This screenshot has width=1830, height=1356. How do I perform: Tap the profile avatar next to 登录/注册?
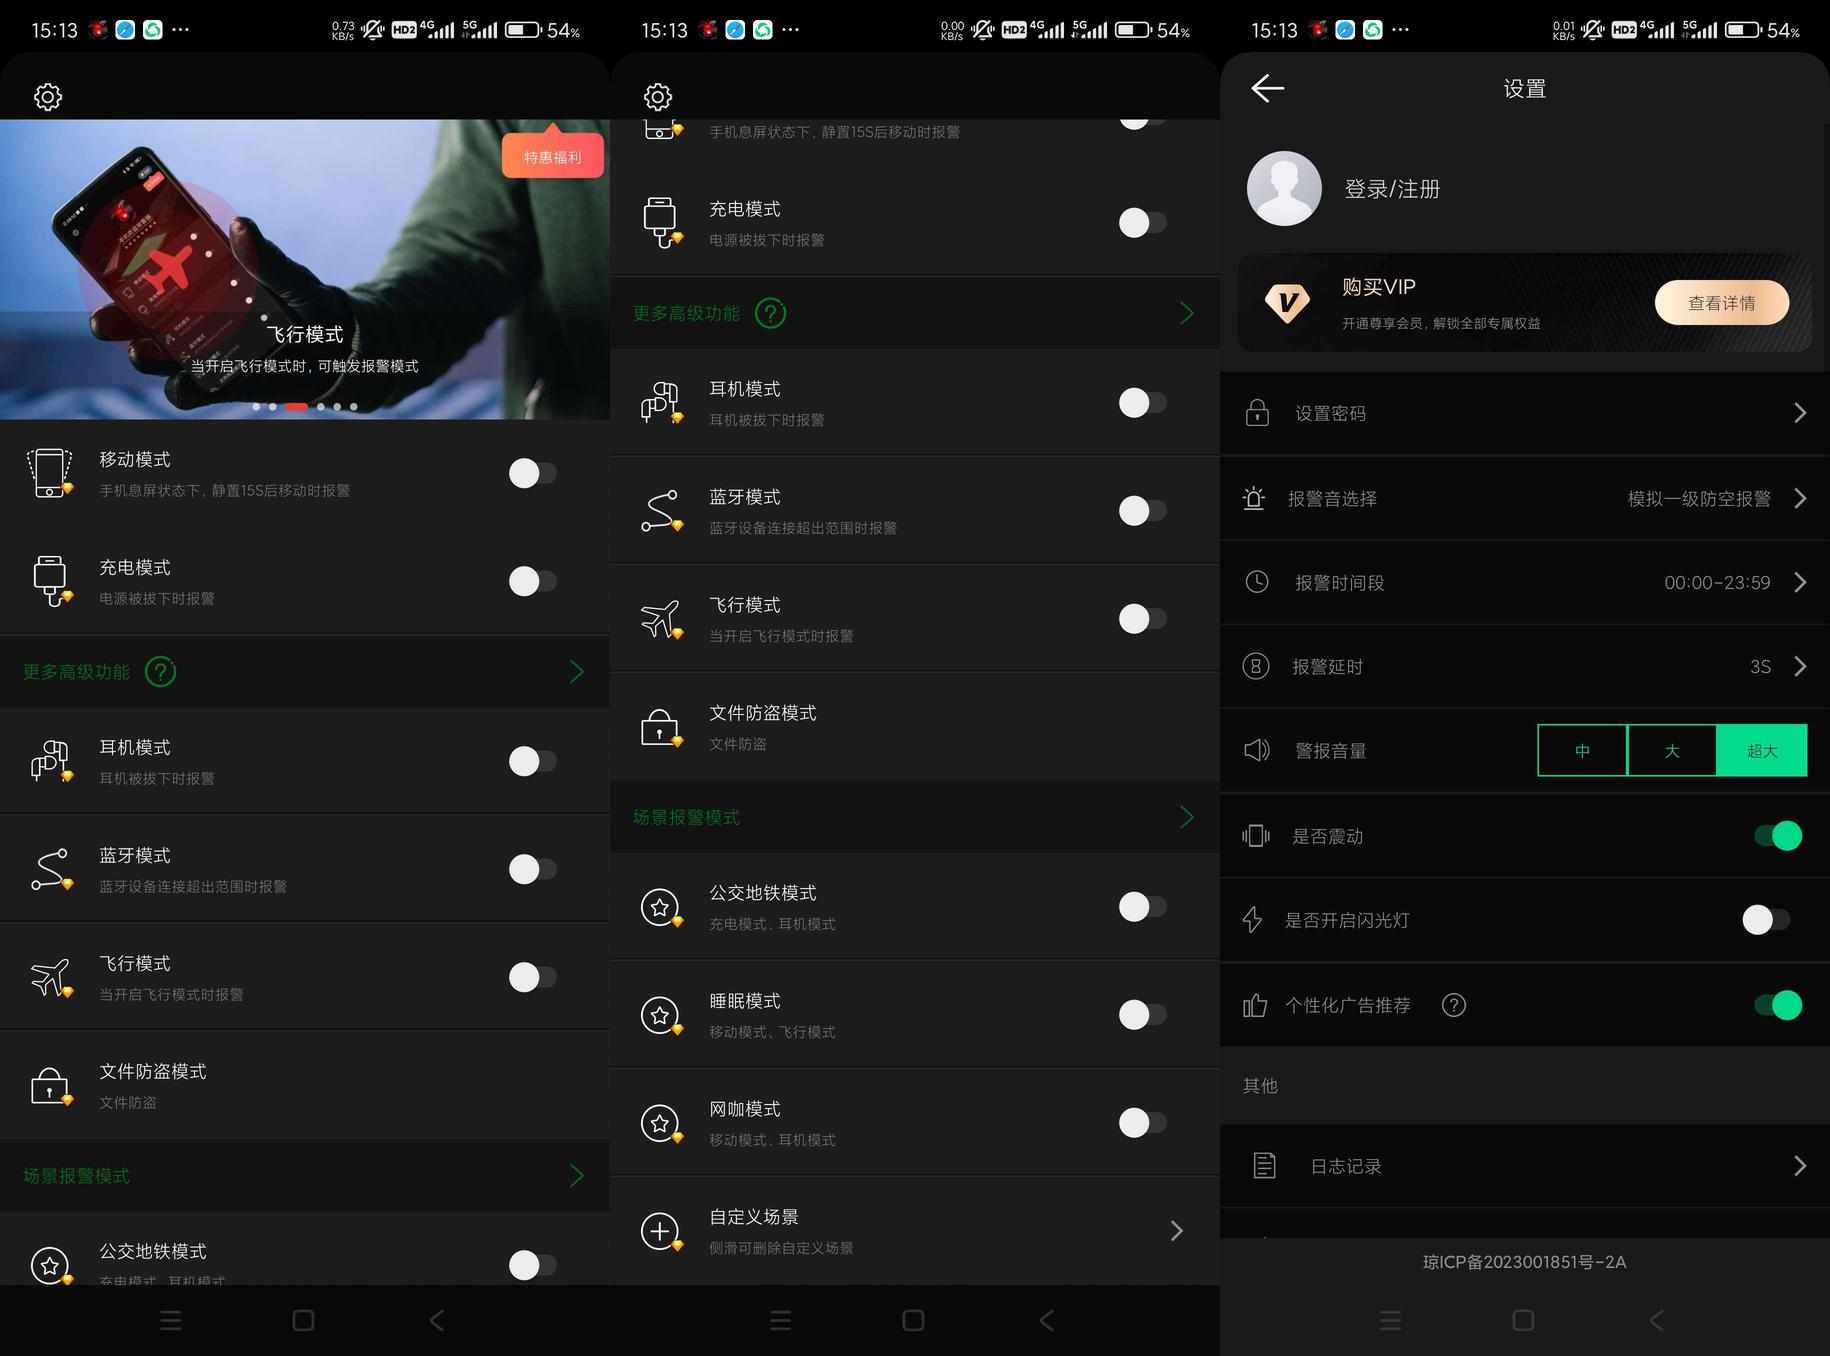(x=1284, y=188)
